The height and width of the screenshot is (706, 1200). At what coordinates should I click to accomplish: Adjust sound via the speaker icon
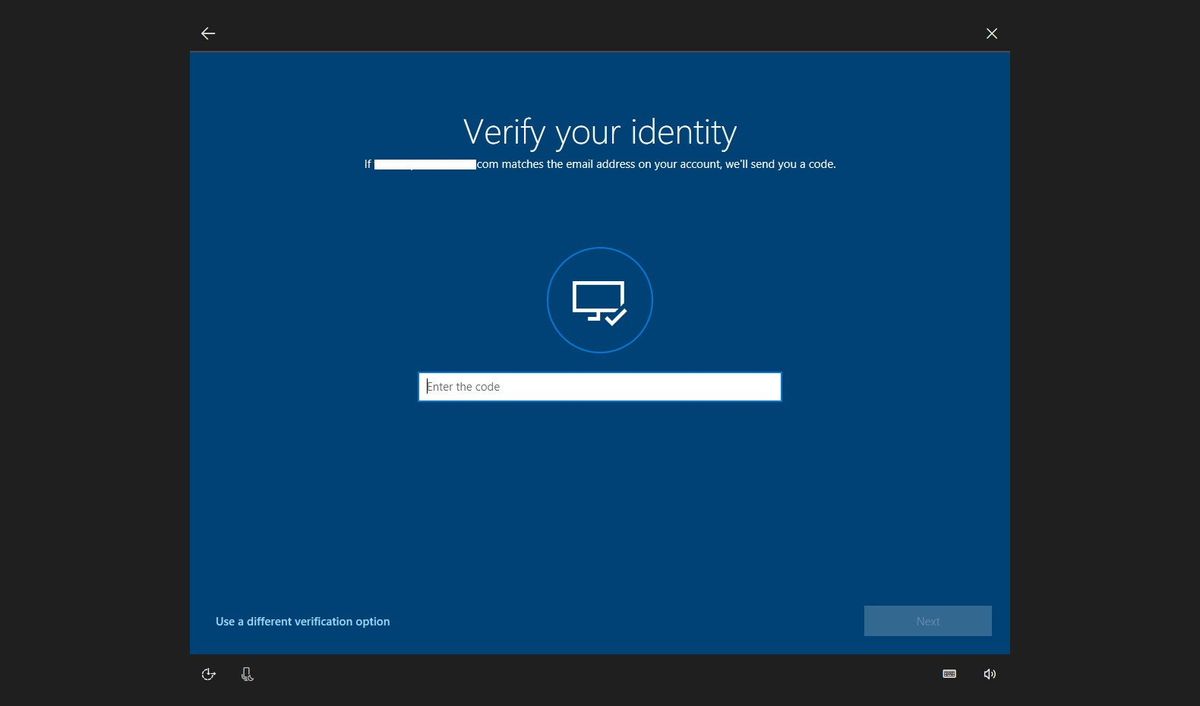coord(990,673)
